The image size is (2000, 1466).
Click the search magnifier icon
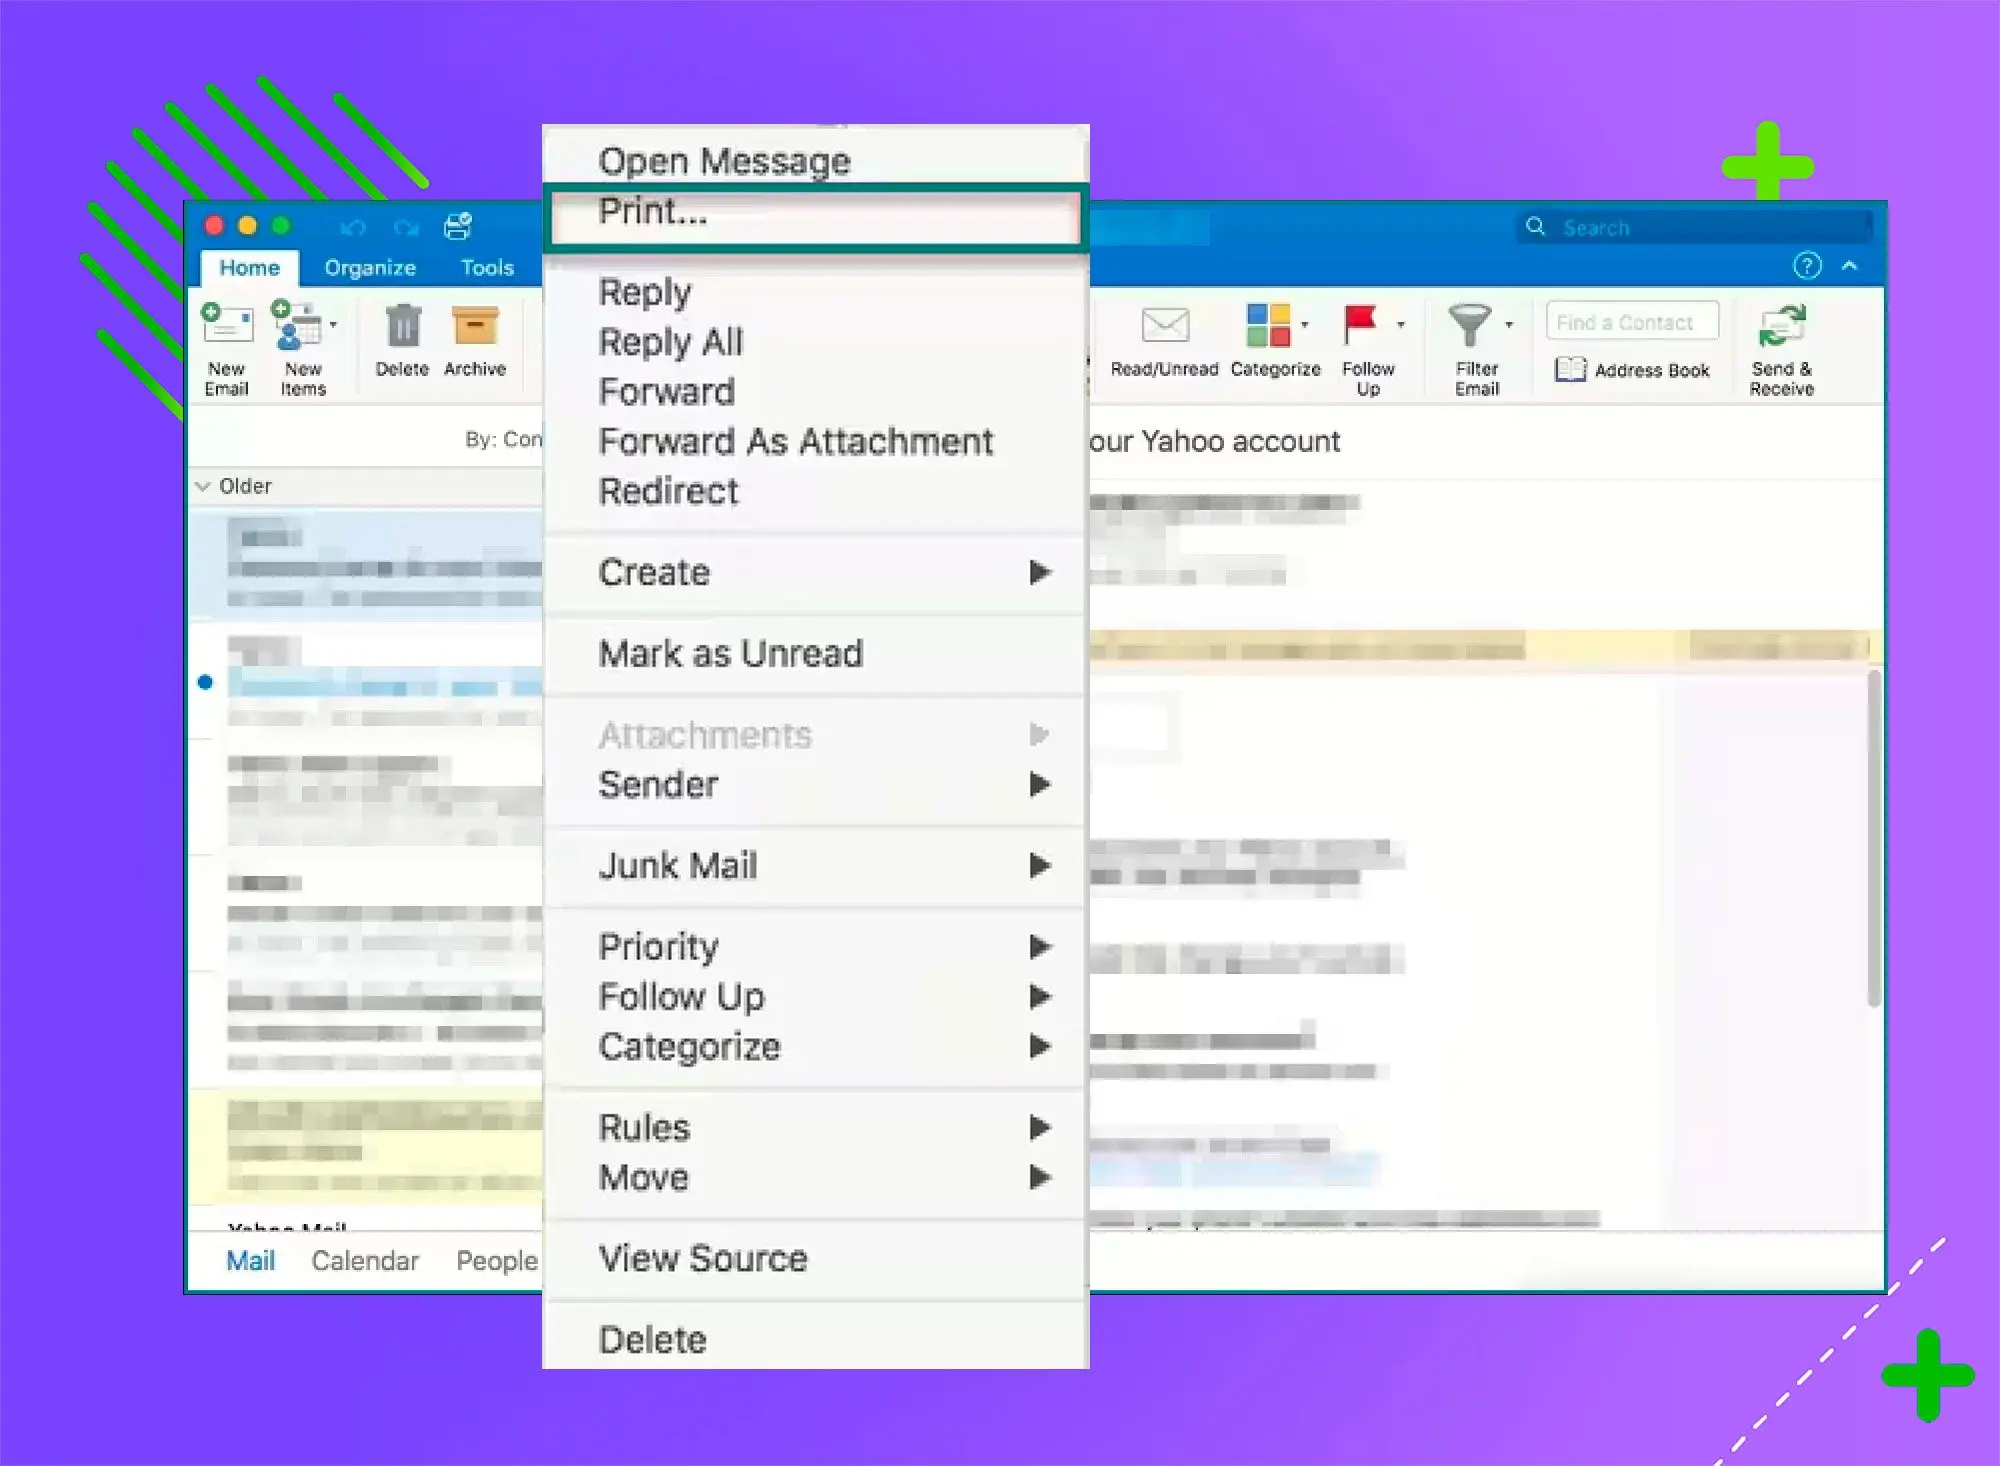tap(1535, 227)
